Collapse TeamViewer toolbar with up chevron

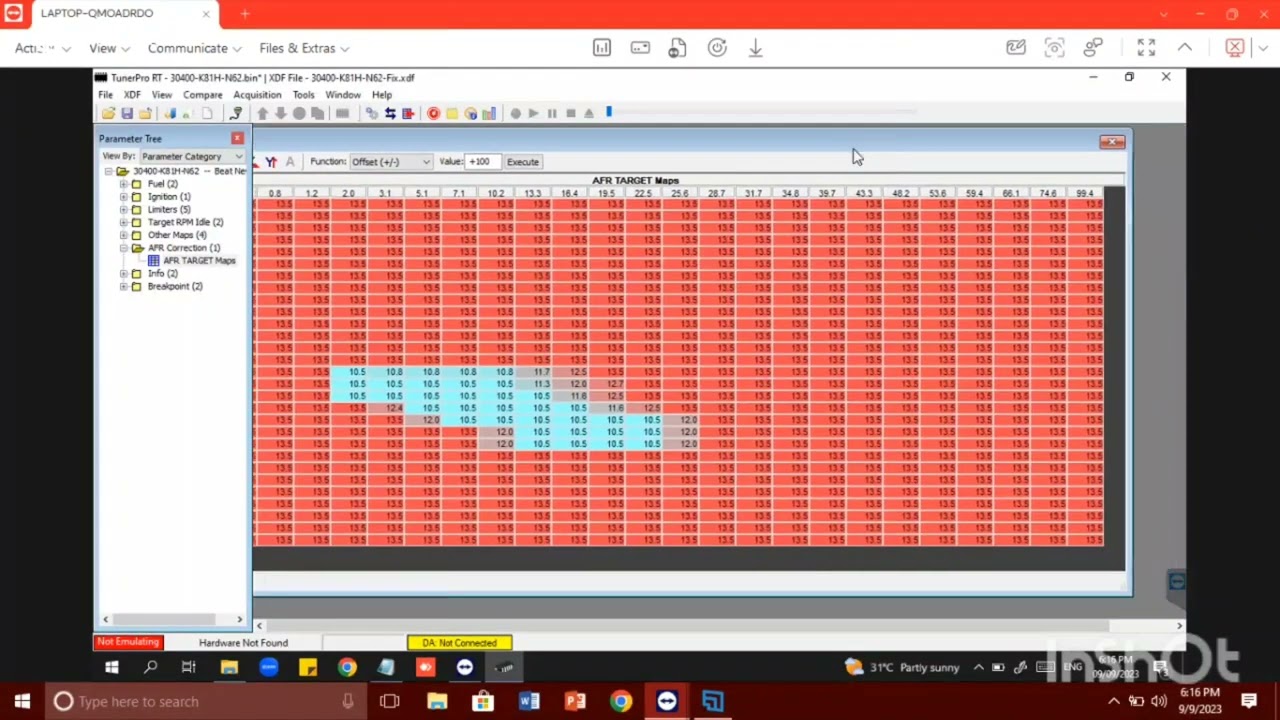coord(1185,48)
